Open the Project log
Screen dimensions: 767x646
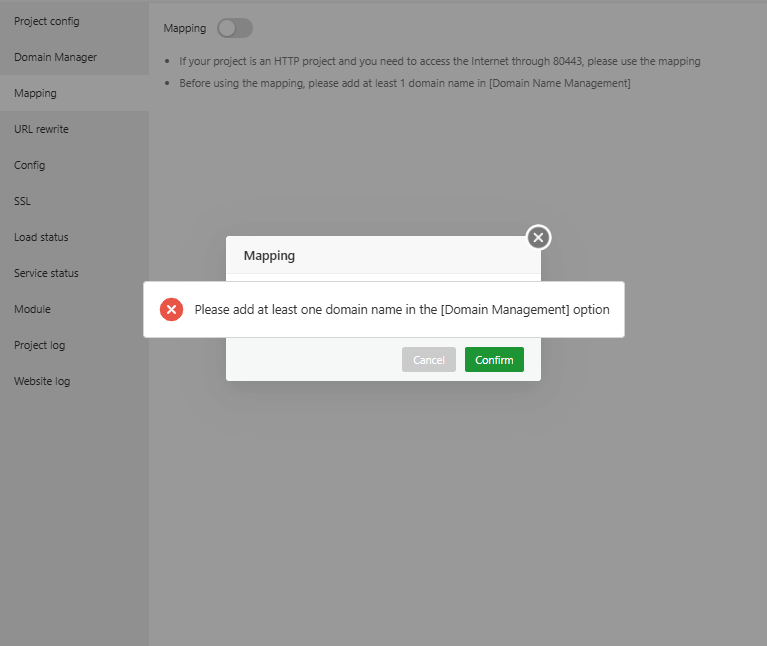tap(74, 345)
